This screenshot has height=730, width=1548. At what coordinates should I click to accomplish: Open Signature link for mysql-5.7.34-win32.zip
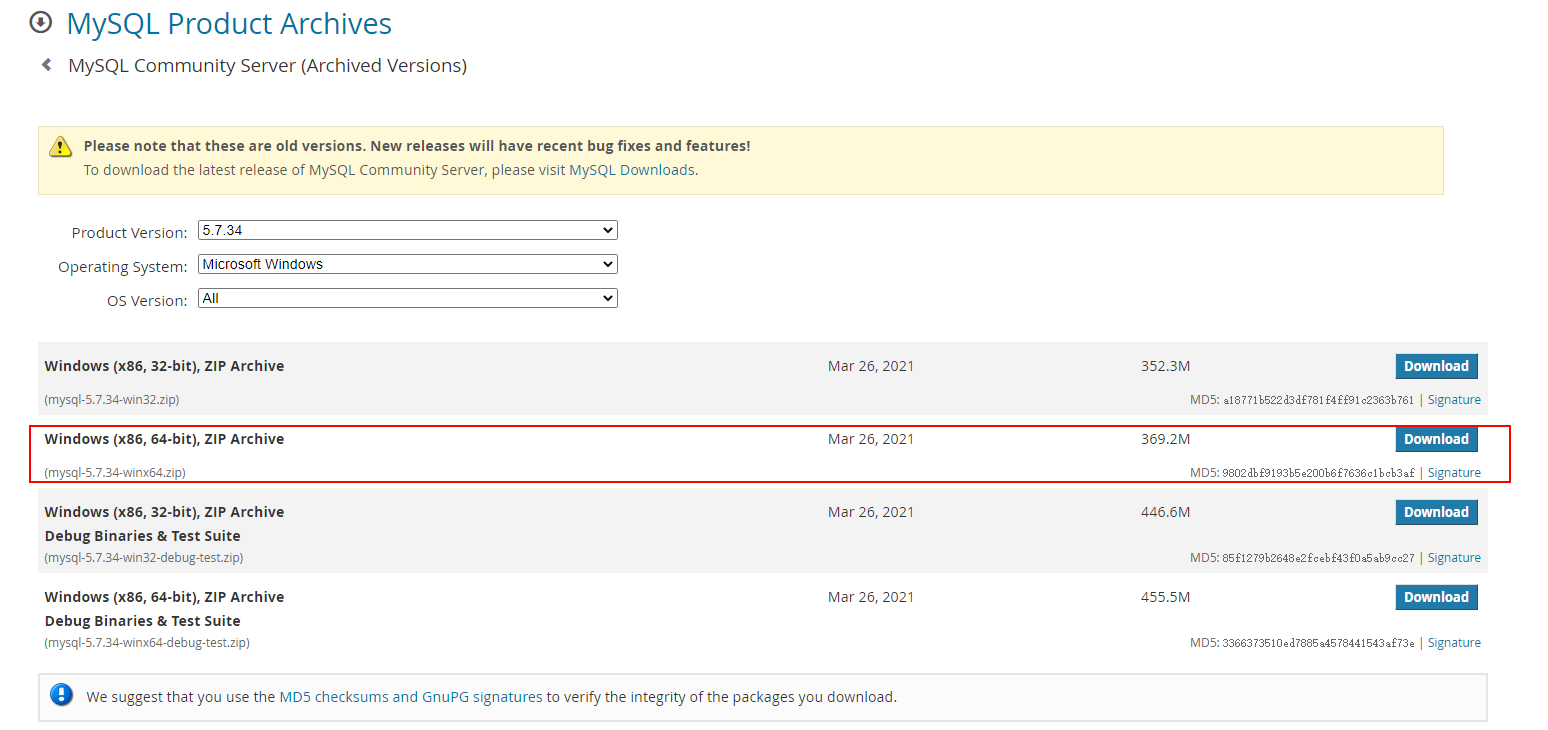1454,399
